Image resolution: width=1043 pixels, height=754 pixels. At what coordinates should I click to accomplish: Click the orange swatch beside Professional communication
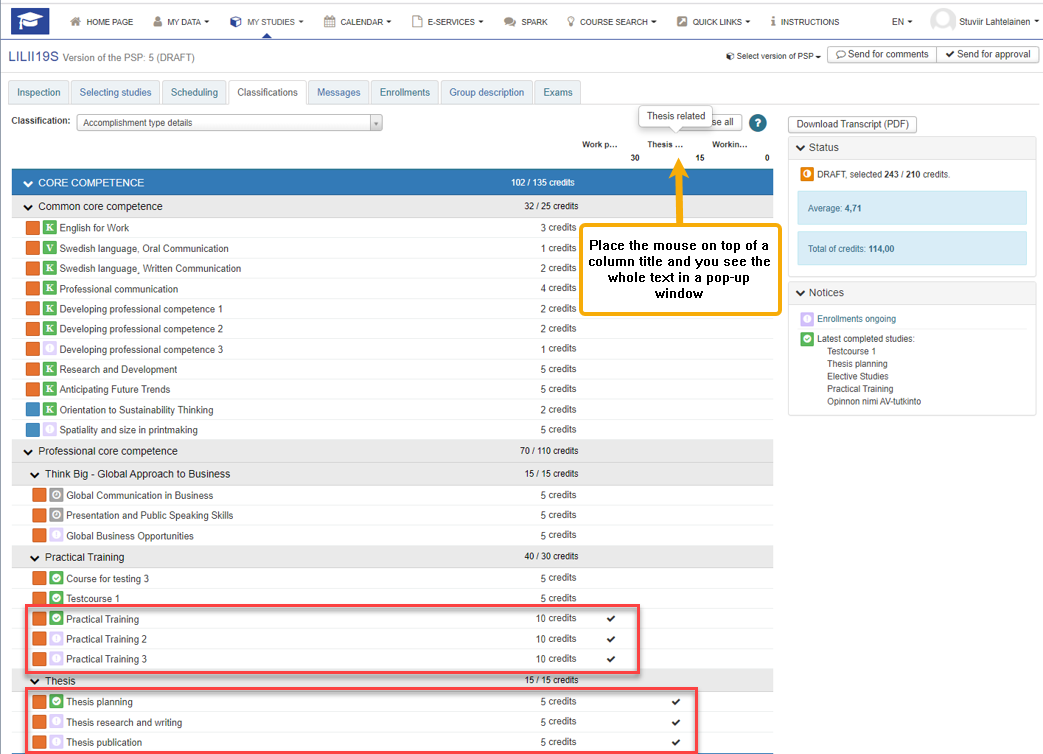33,289
